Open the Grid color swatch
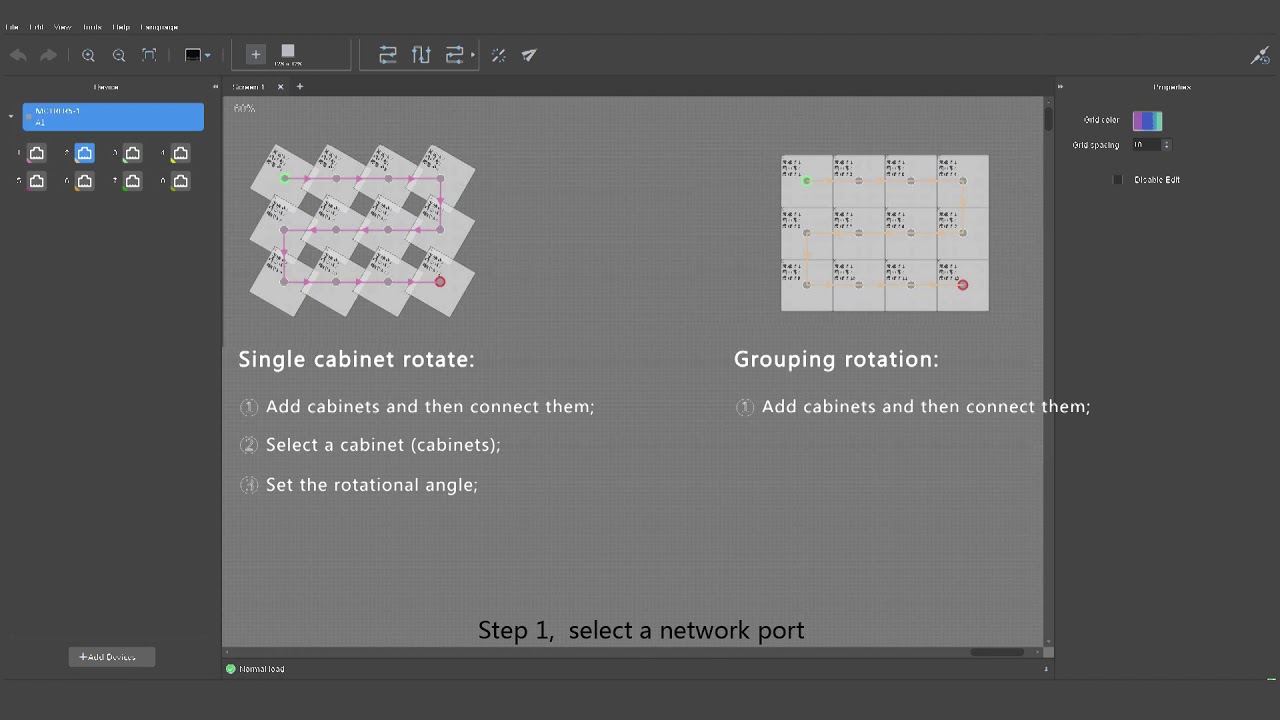The width and height of the screenshot is (1280, 720). (1147, 121)
